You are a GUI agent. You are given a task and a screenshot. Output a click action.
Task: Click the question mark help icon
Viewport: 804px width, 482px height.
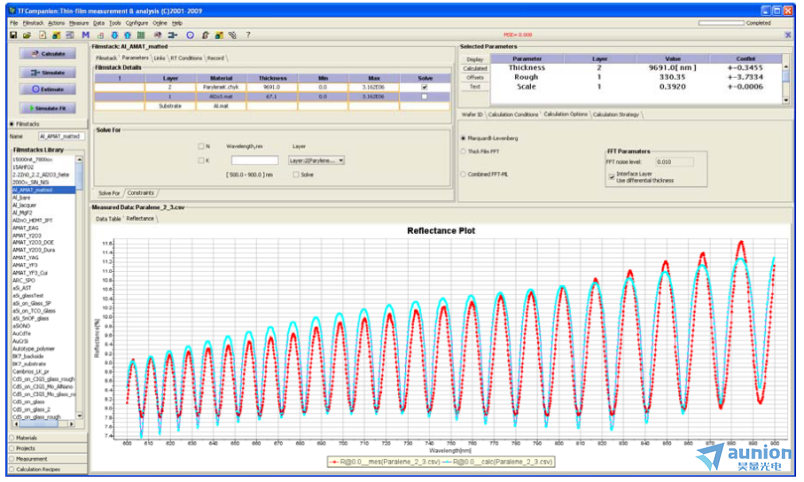[248, 35]
